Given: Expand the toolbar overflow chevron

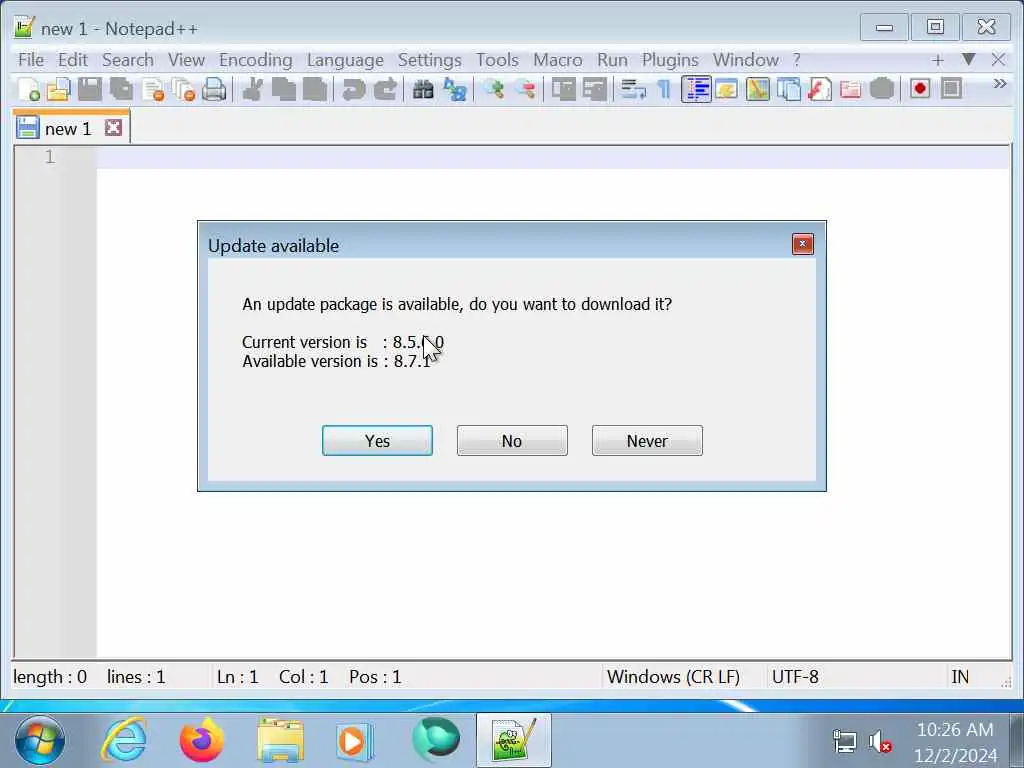Looking at the screenshot, I should [x=999, y=84].
